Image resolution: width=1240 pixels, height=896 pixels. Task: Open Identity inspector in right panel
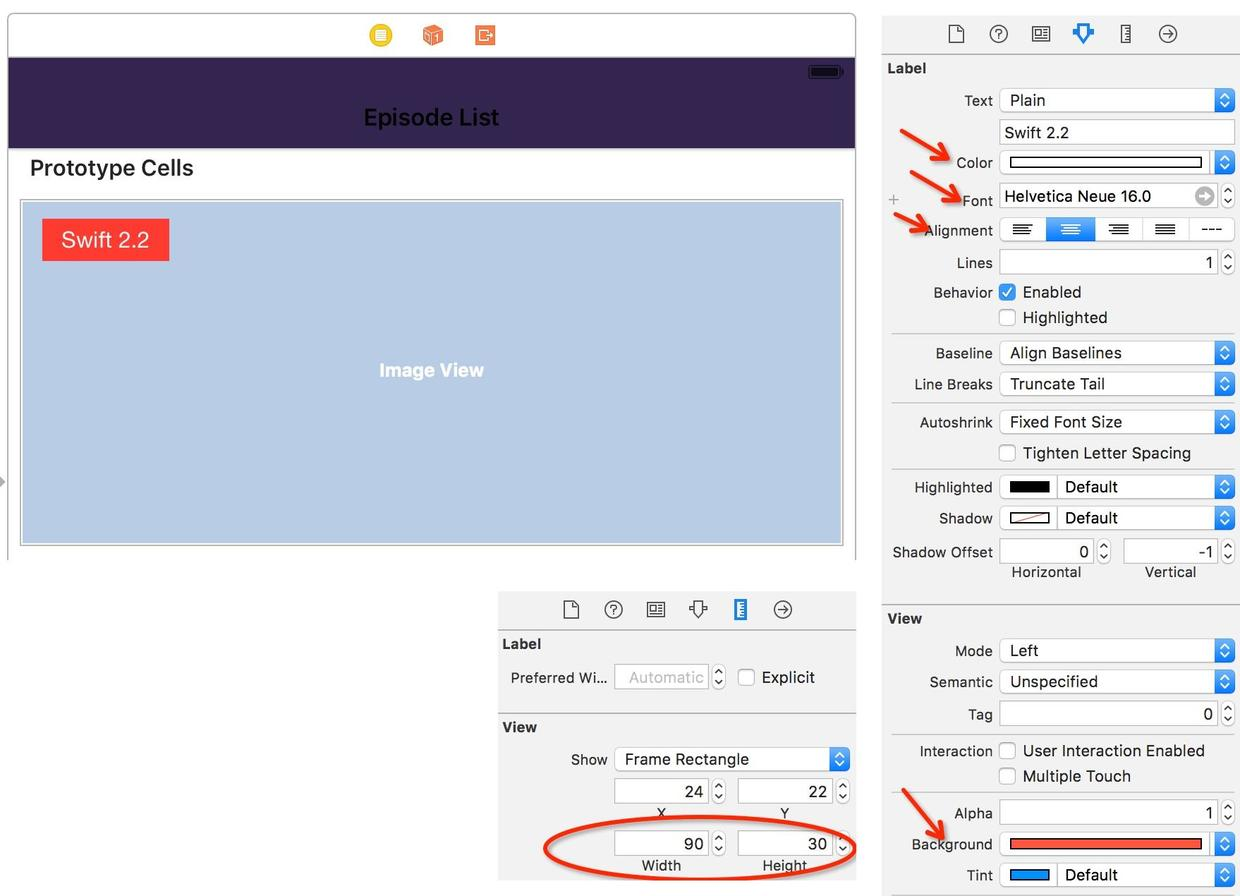pos(1041,34)
